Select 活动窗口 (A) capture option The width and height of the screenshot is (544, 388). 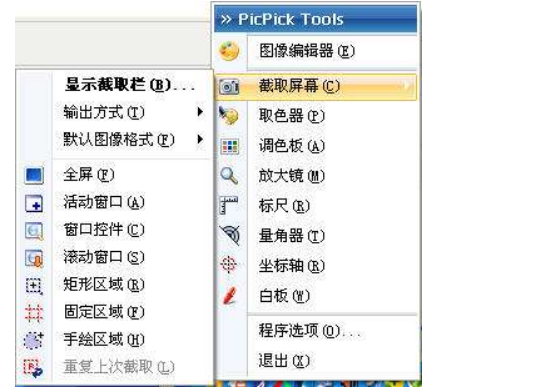pyautogui.click(x=115, y=202)
